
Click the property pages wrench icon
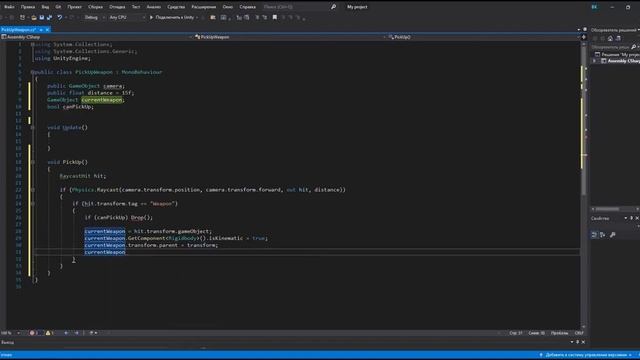point(613,235)
